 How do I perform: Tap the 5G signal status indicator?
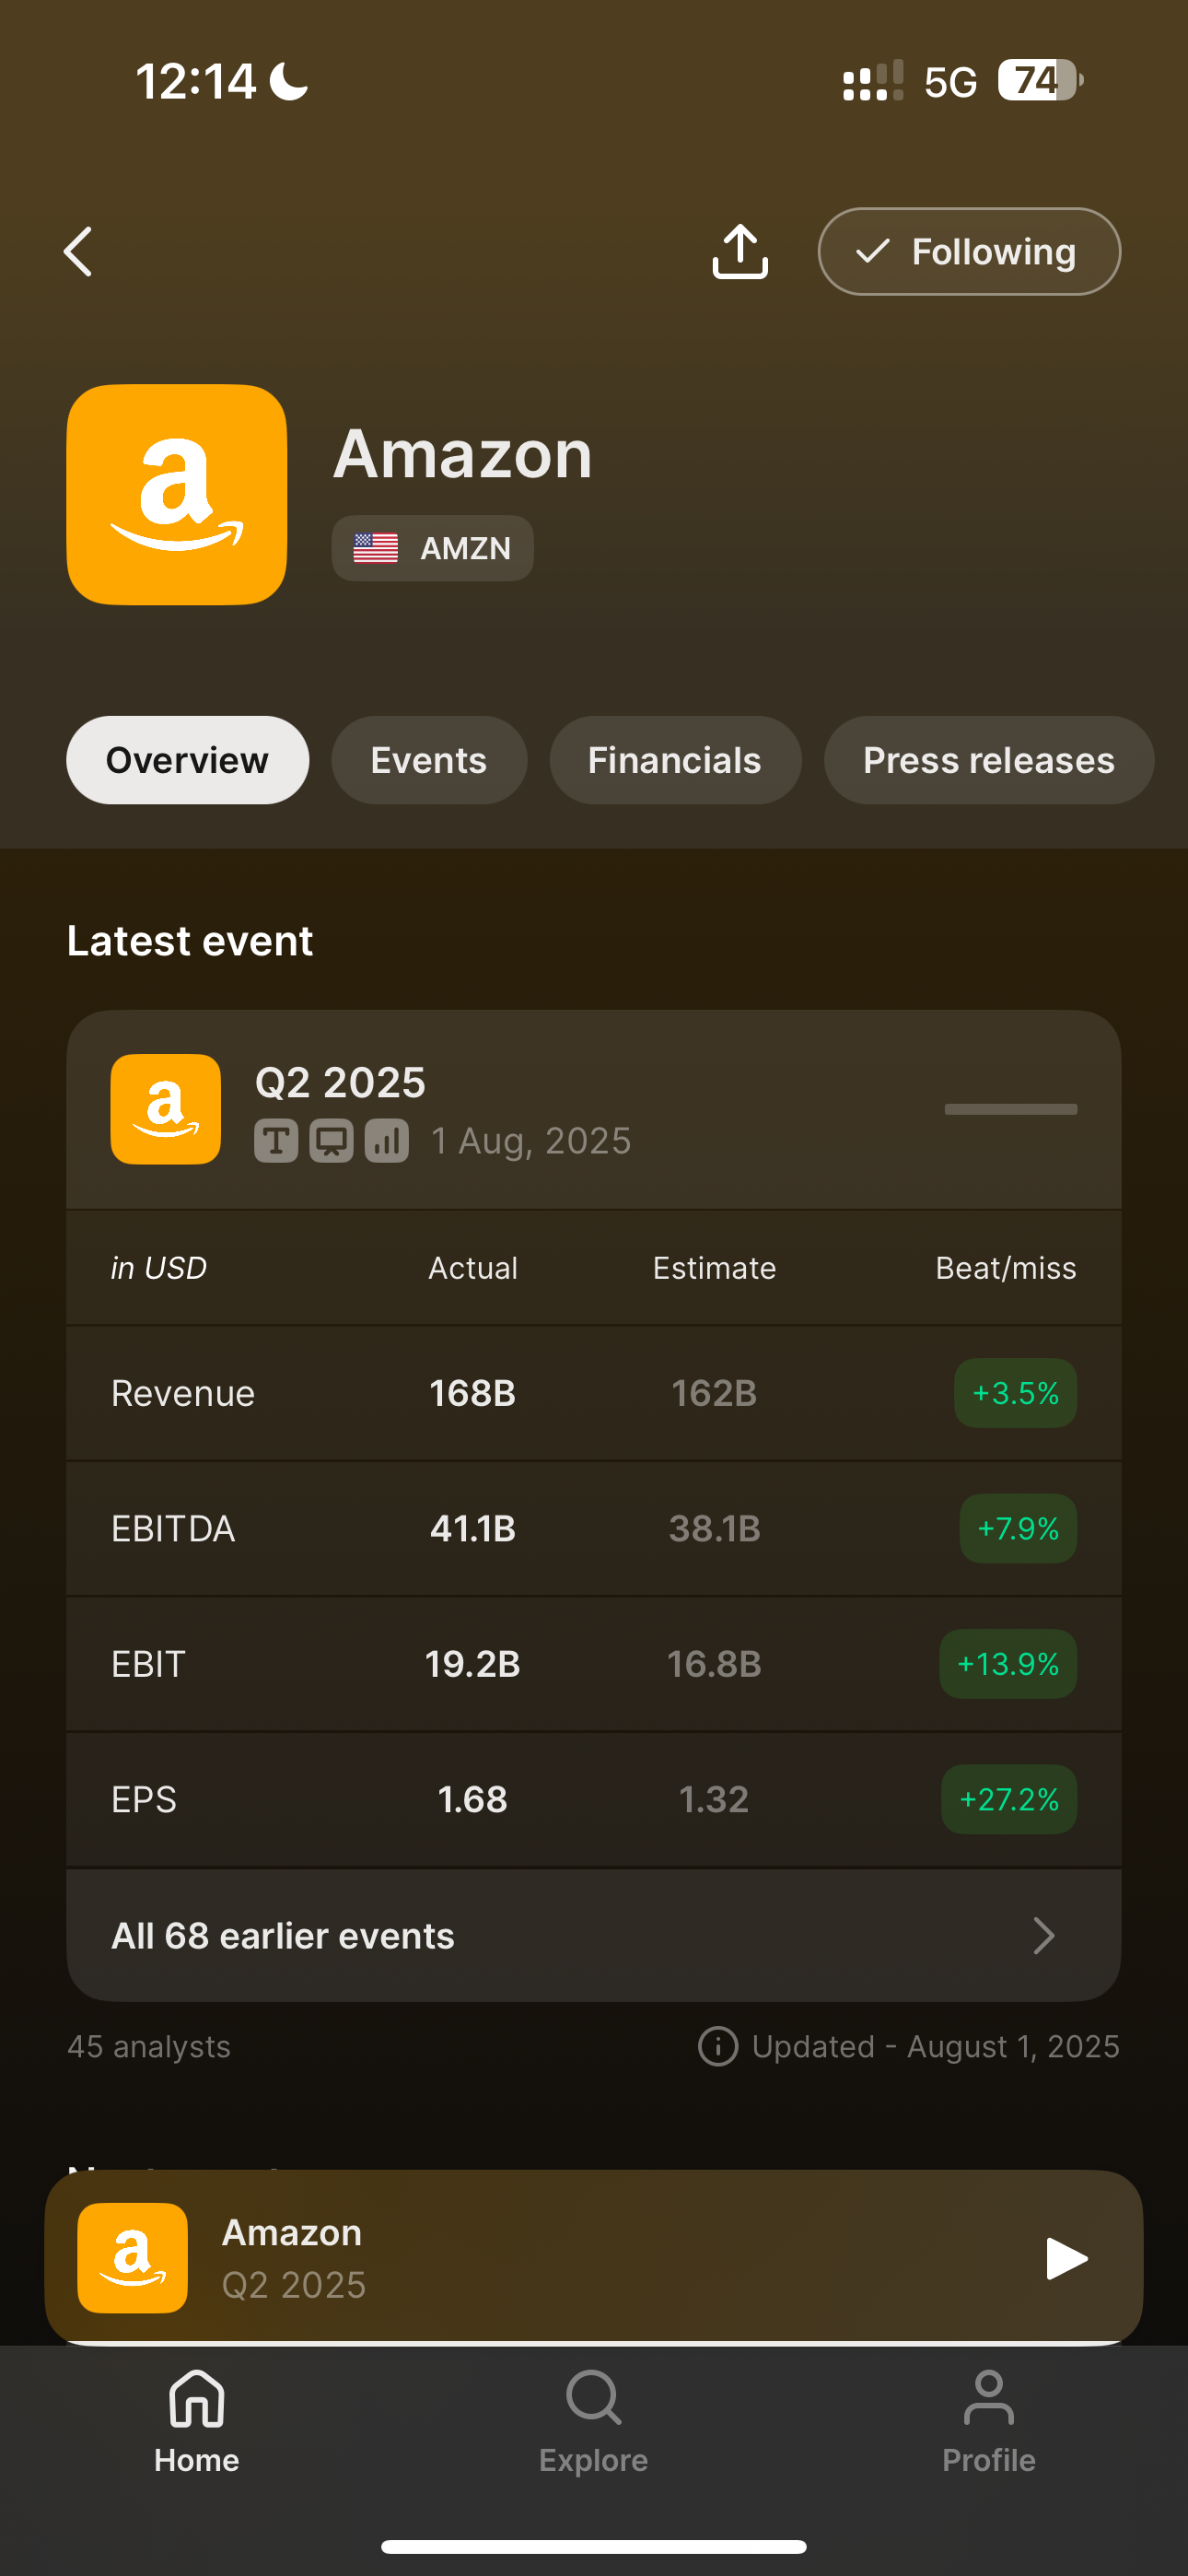point(950,82)
